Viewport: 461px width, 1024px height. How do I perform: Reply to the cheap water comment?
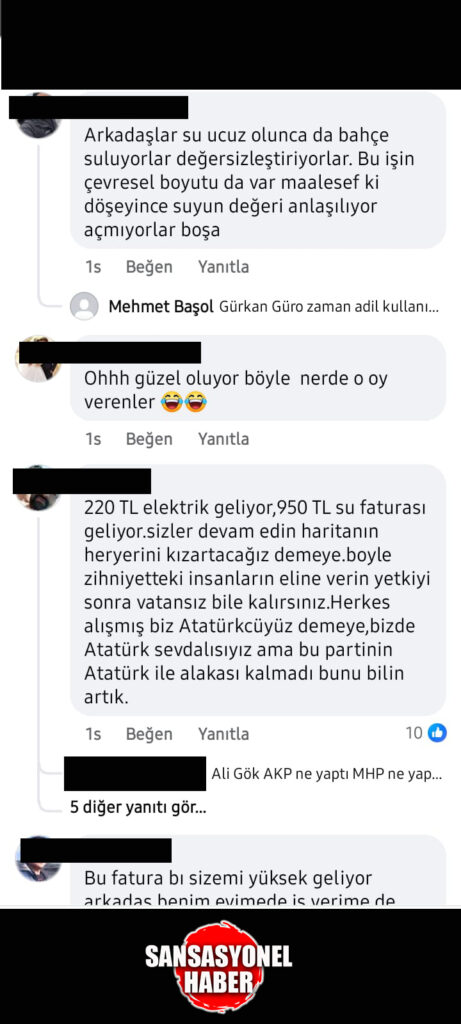pyautogui.click(x=223, y=267)
